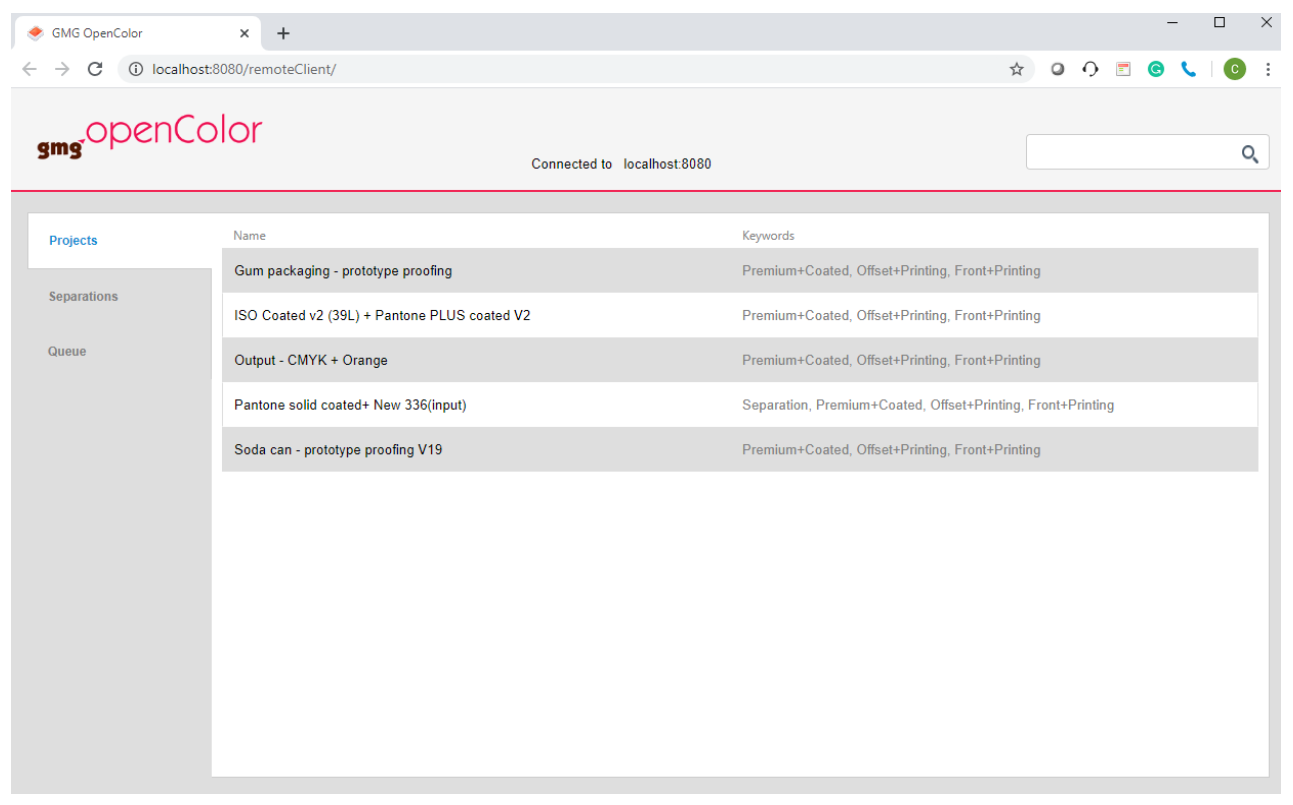Image resolution: width=1293 pixels, height=805 pixels.
Task: Go forward in browser history
Action: tap(62, 69)
